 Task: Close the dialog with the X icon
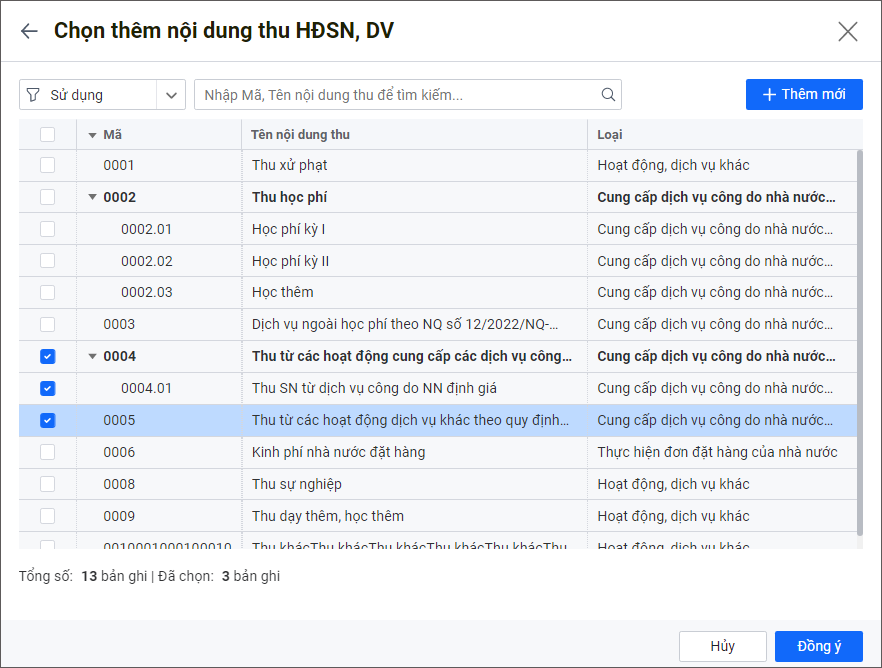848,31
